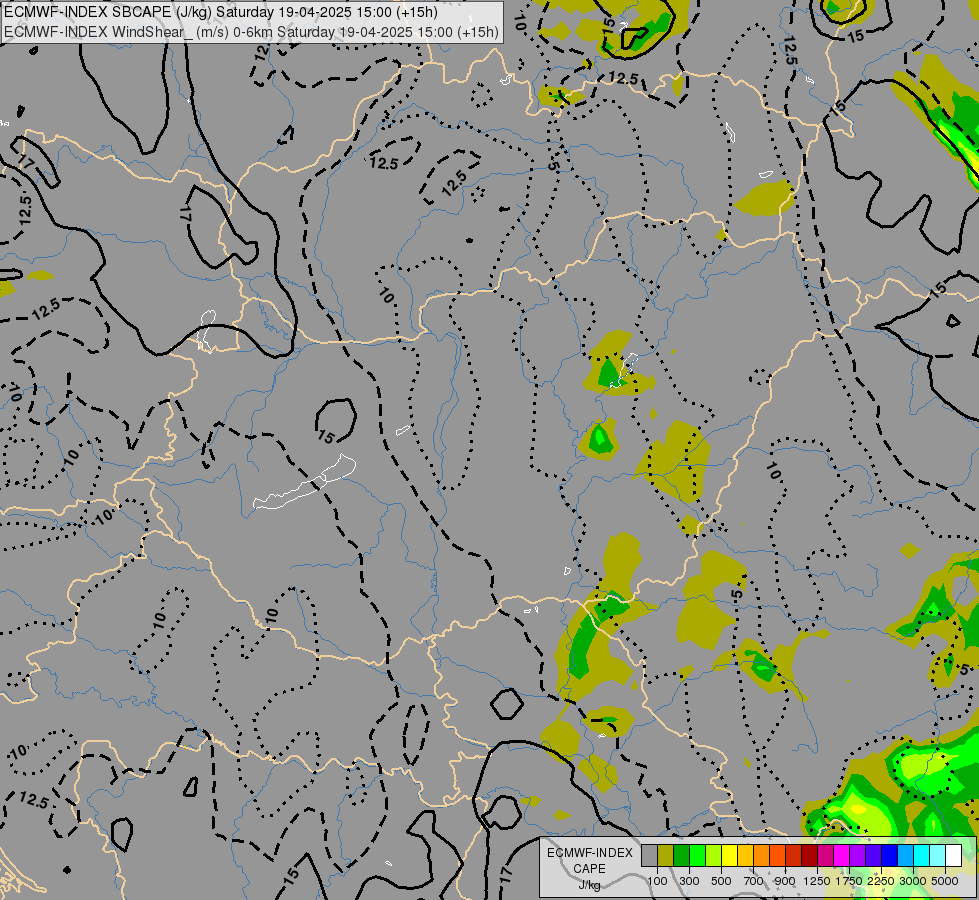Select the dark maroon legend swatch
This screenshot has width=979, height=900.
[810, 855]
